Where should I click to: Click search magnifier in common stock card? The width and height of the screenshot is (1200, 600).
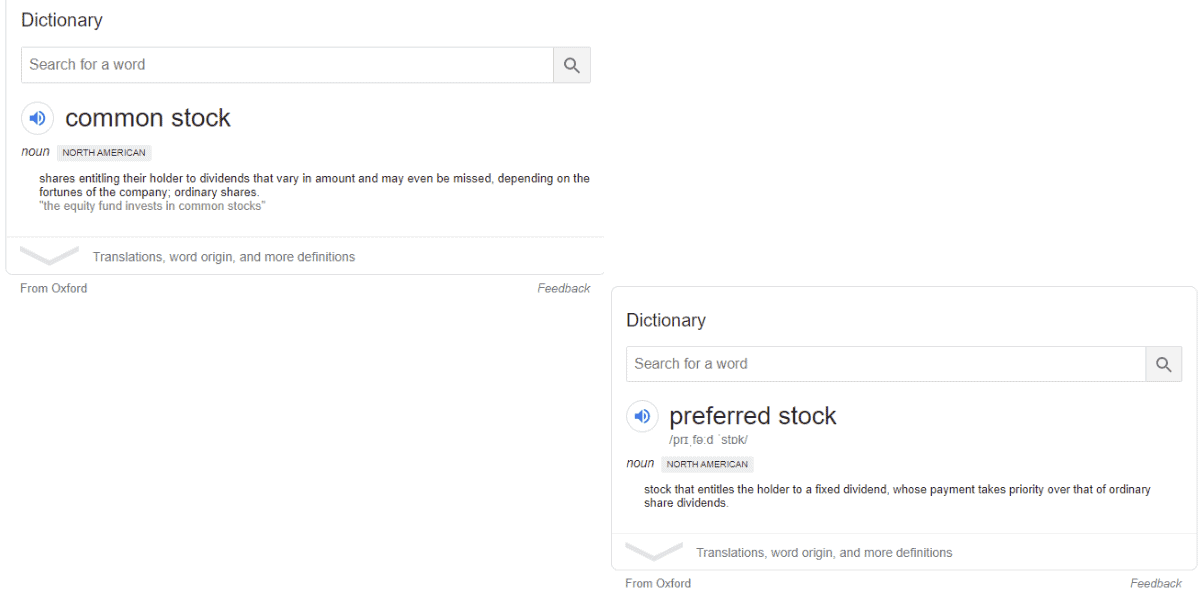click(x=572, y=65)
